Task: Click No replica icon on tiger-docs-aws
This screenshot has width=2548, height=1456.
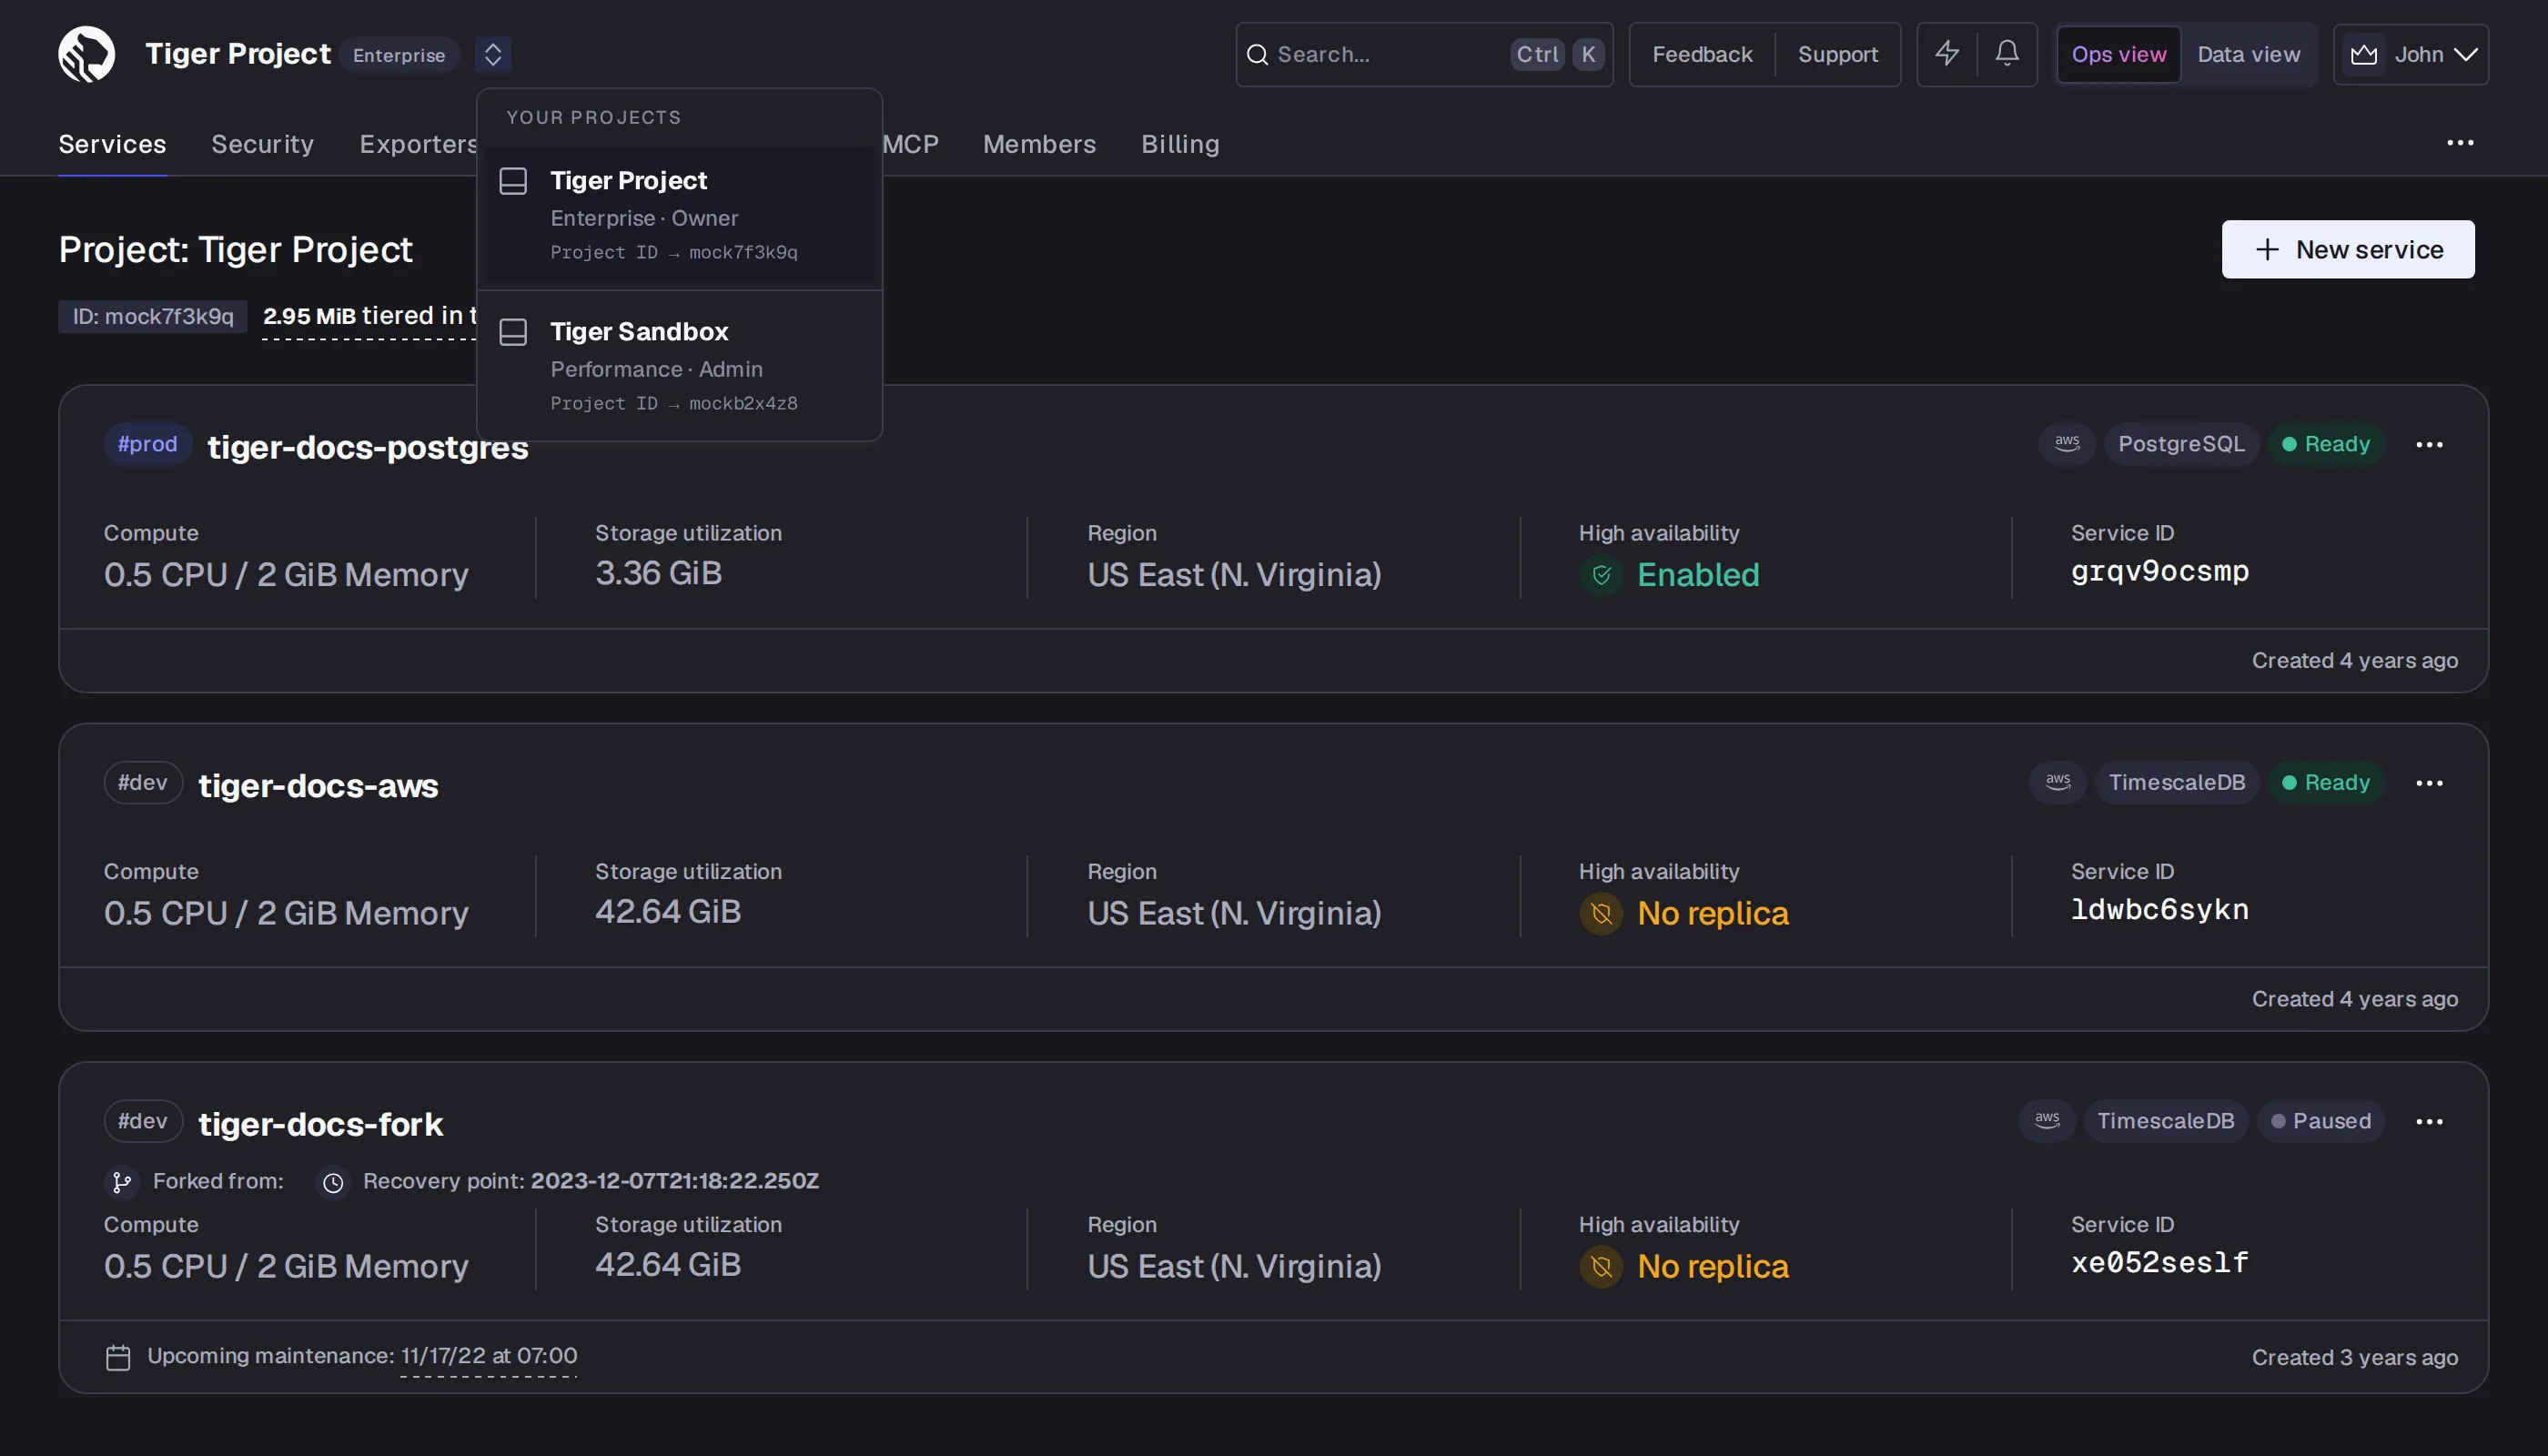Action: coord(1600,914)
